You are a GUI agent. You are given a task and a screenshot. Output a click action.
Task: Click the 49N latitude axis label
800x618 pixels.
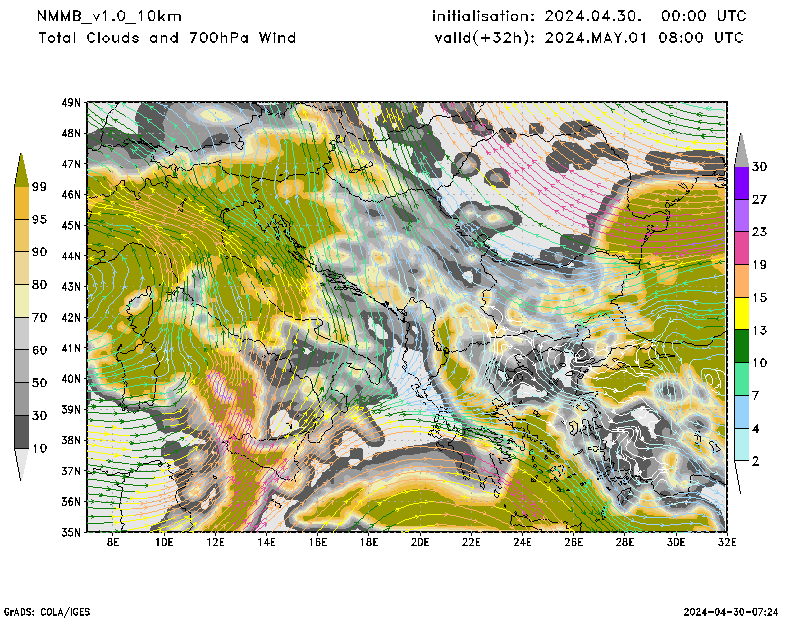pos(70,102)
